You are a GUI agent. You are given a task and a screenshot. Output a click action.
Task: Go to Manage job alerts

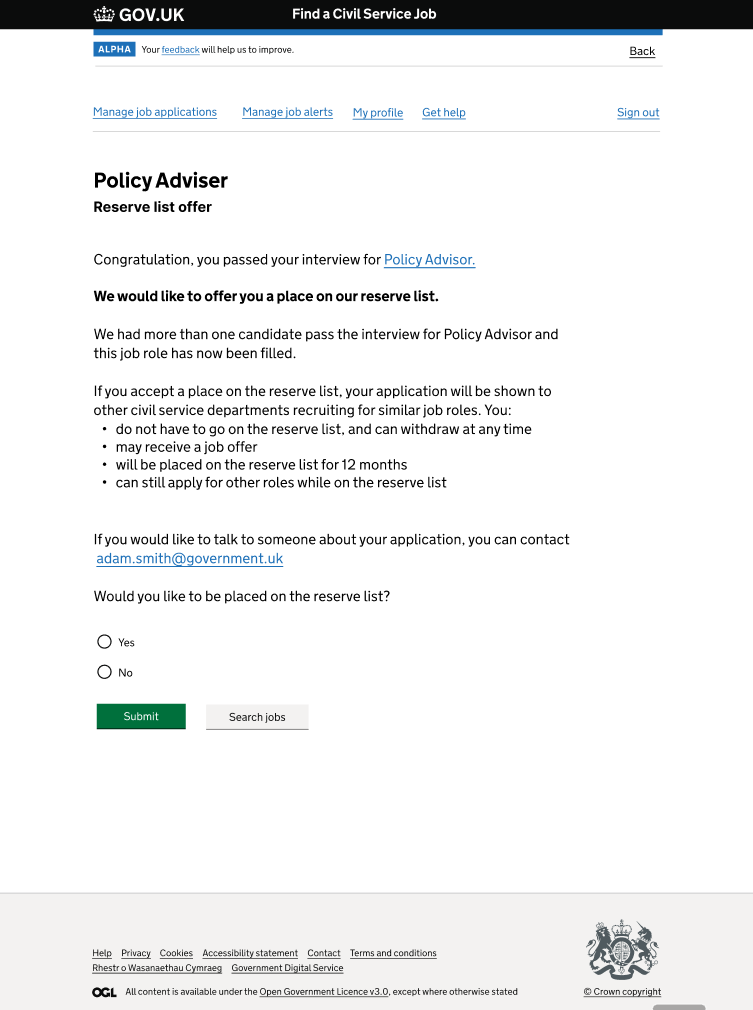(287, 112)
